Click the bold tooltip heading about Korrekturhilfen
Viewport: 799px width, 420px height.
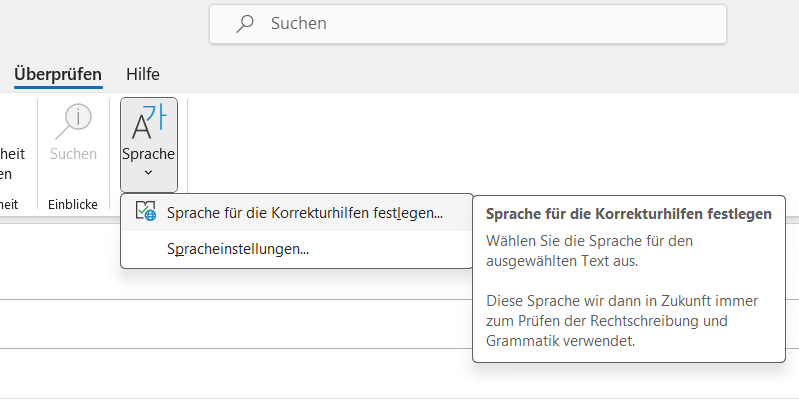628,213
